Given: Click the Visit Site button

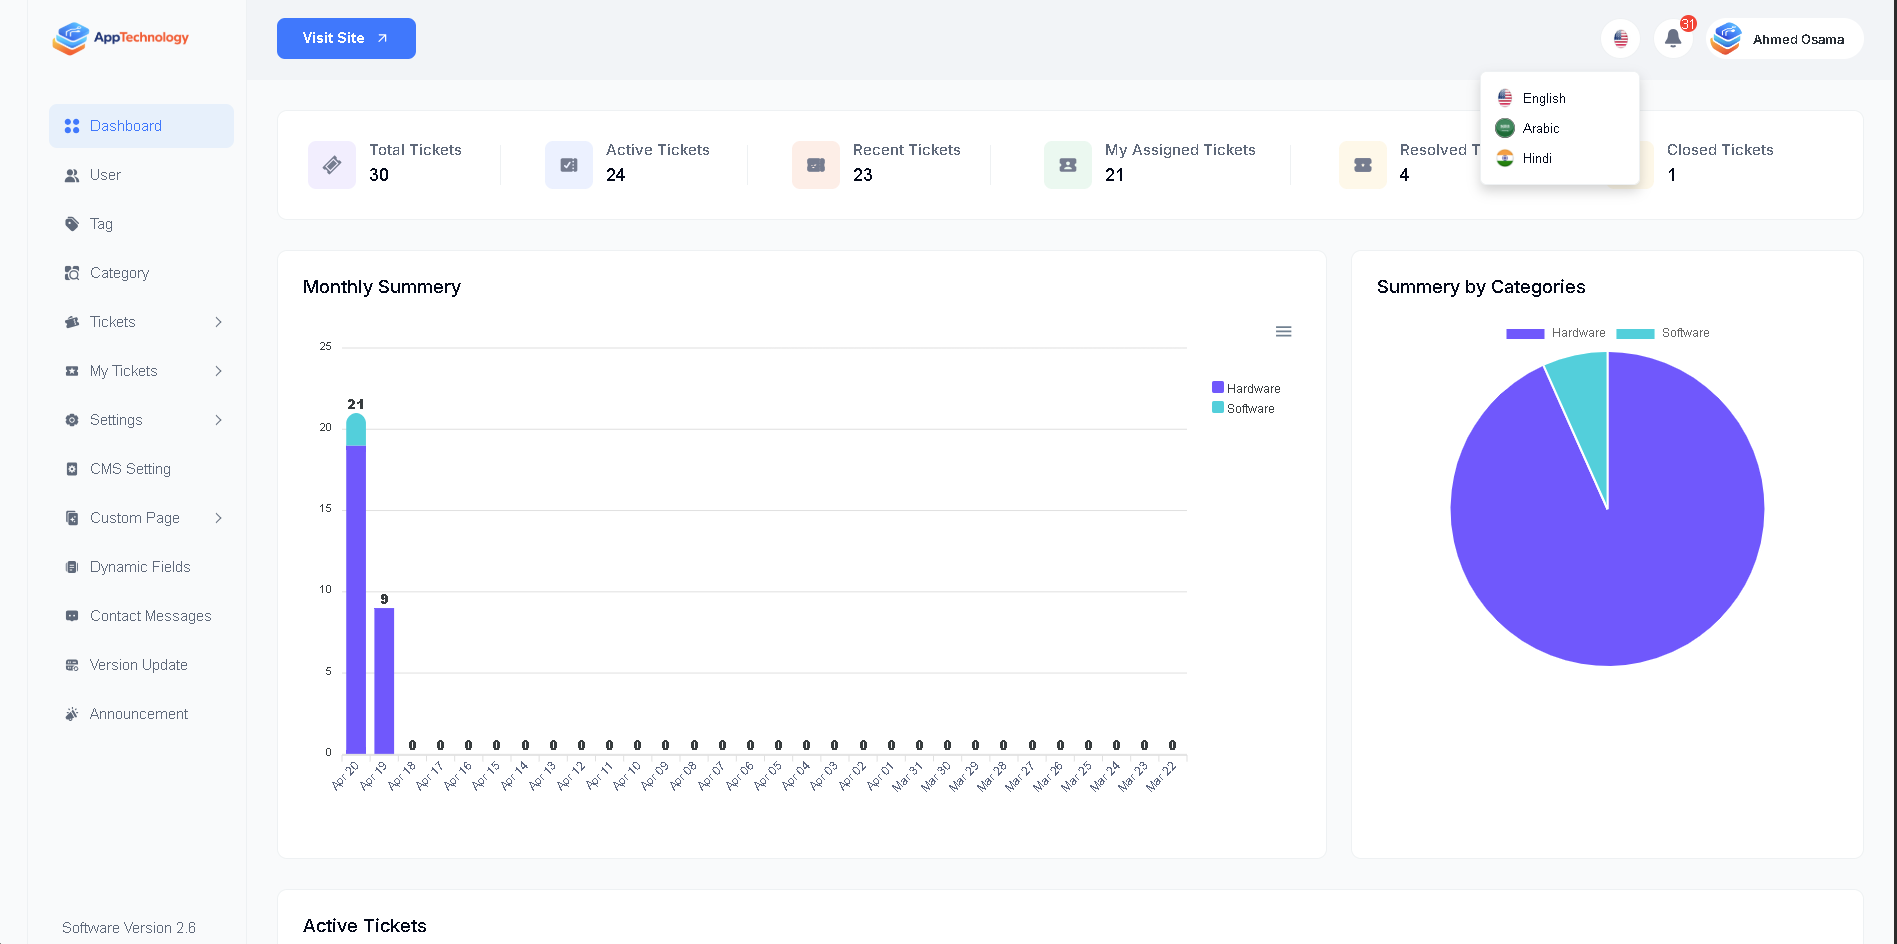Looking at the screenshot, I should coord(346,38).
